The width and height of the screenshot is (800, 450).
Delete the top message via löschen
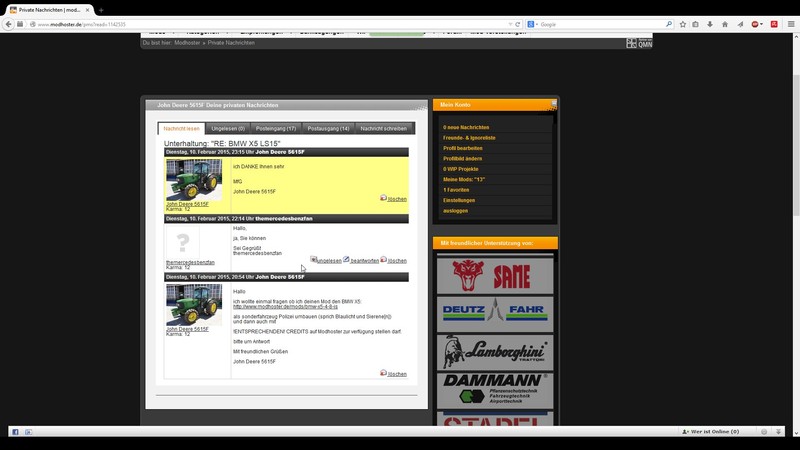click(x=394, y=199)
